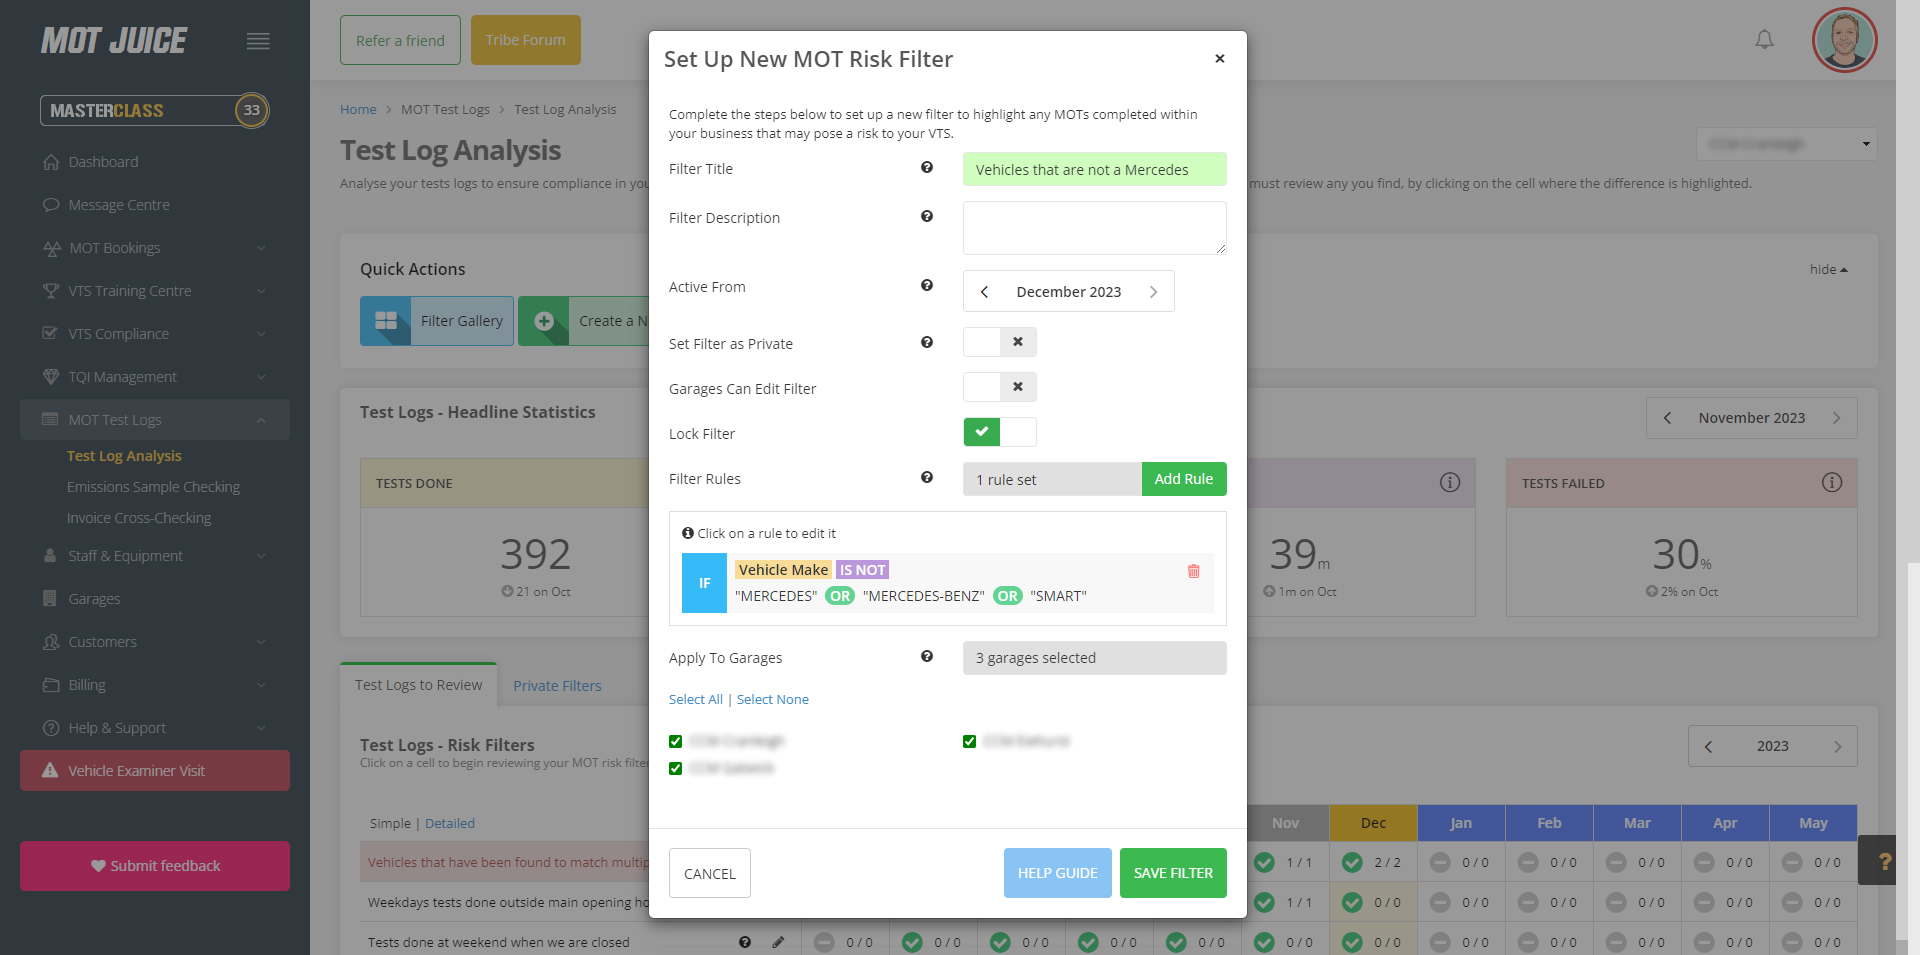This screenshot has width=1920, height=955.
Task: Open the Emissions Sample Checking page
Action: tap(153, 487)
